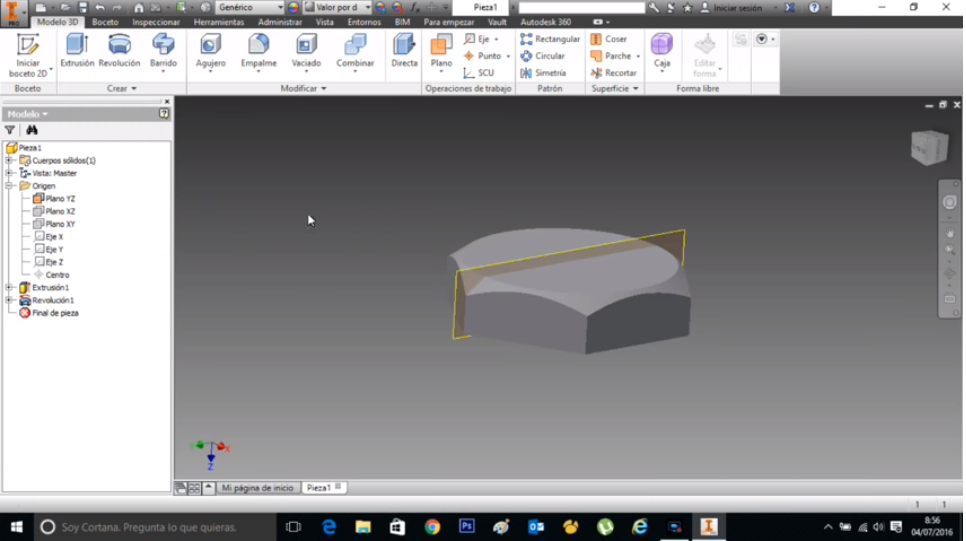Select Plano YZ in the model tree
Viewport: 966px width, 541px height.
pyautogui.click(x=60, y=199)
